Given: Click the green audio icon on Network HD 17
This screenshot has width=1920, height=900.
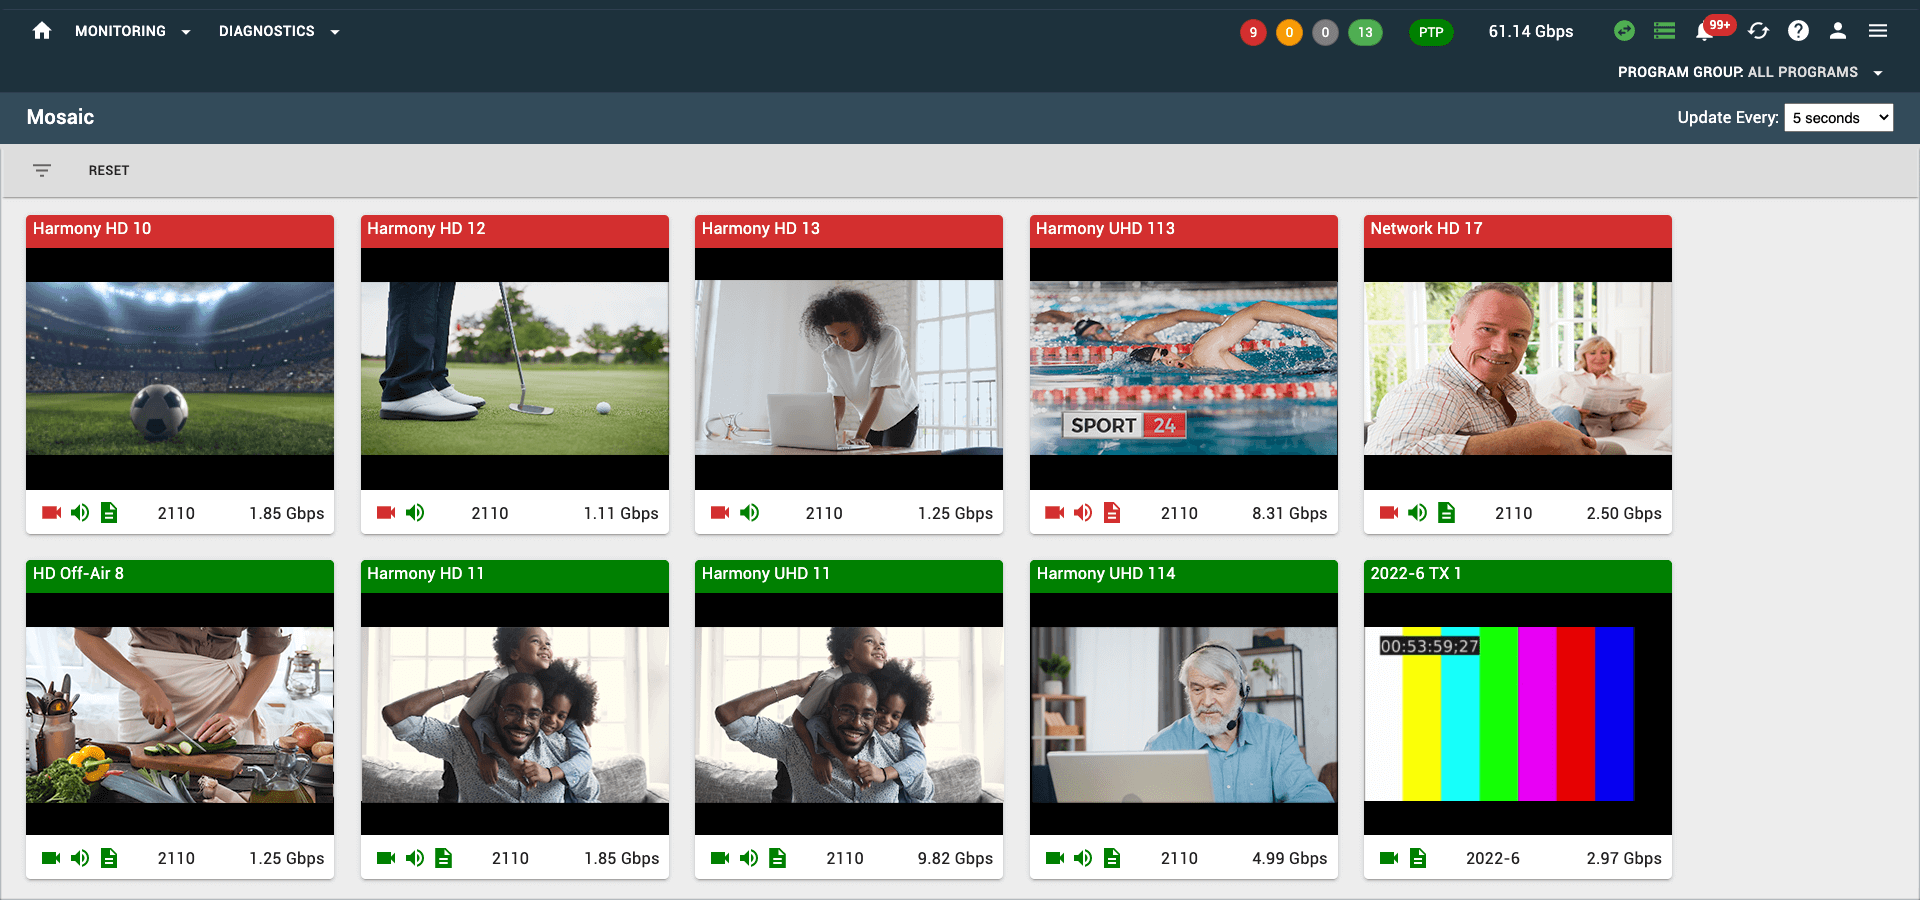Looking at the screenshot, I should pos(1418,513).
